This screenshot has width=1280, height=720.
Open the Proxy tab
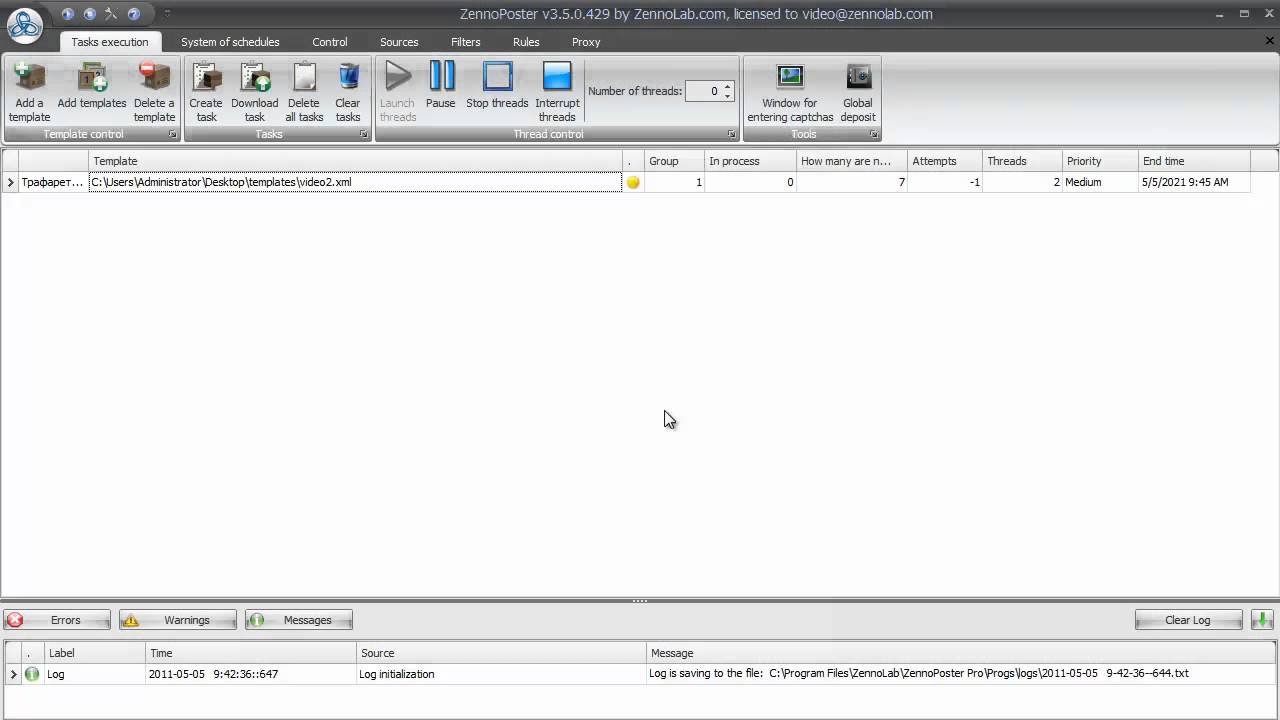(x=586, y=42)
